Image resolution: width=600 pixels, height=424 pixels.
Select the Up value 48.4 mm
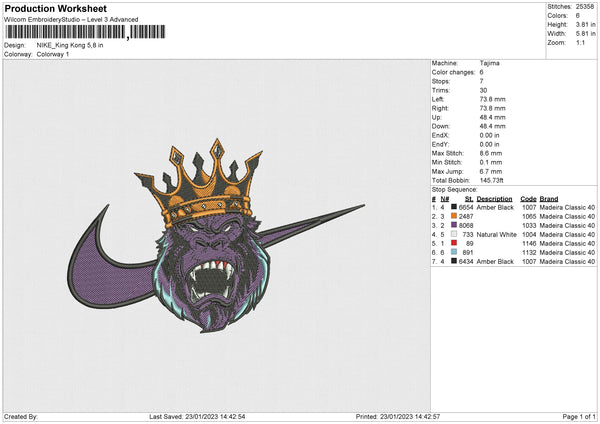coord(492,117)
